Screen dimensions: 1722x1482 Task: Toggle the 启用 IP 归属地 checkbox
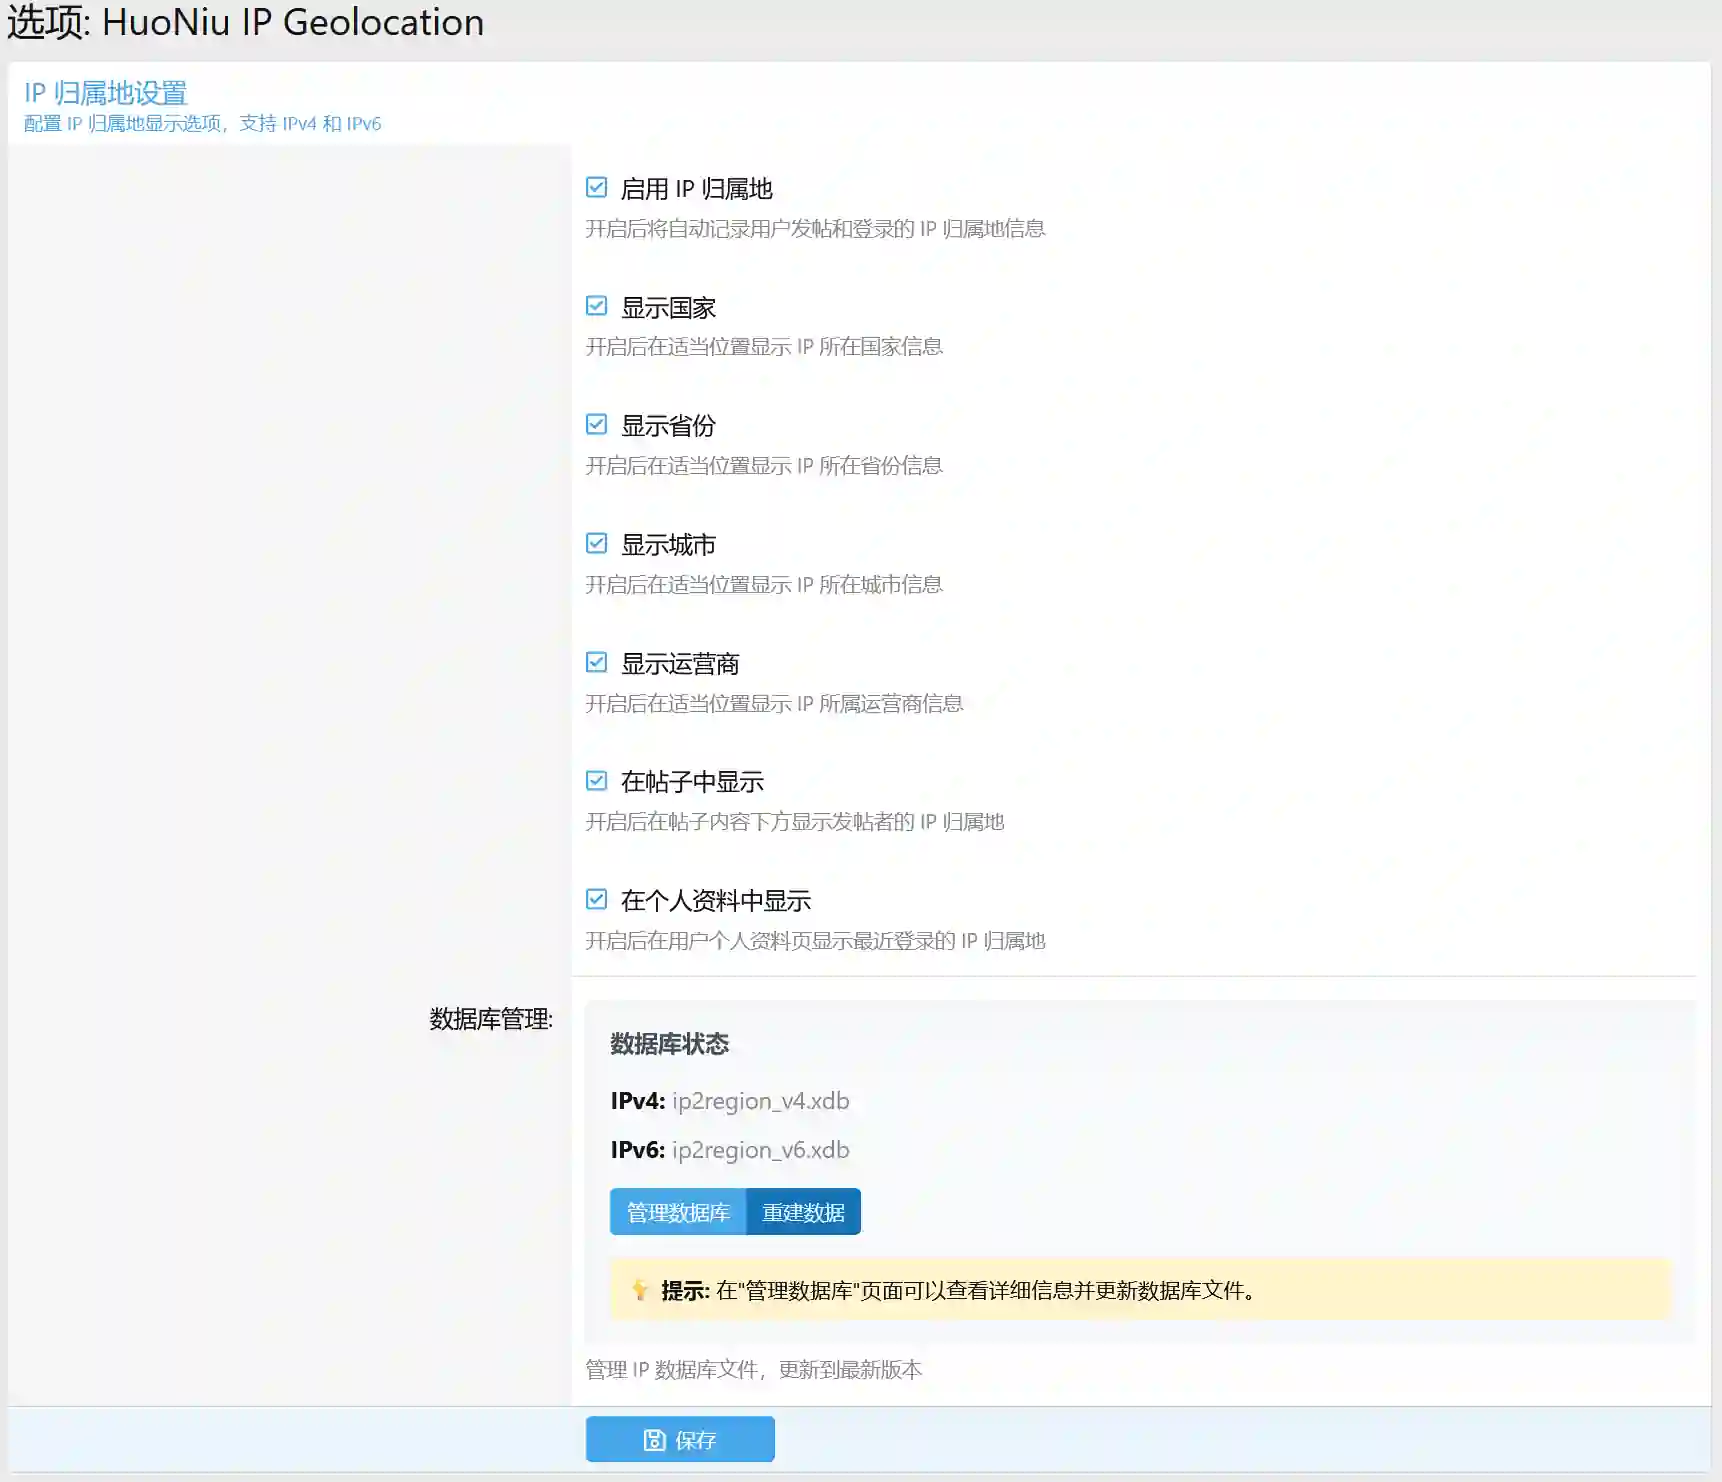point(597,188)
